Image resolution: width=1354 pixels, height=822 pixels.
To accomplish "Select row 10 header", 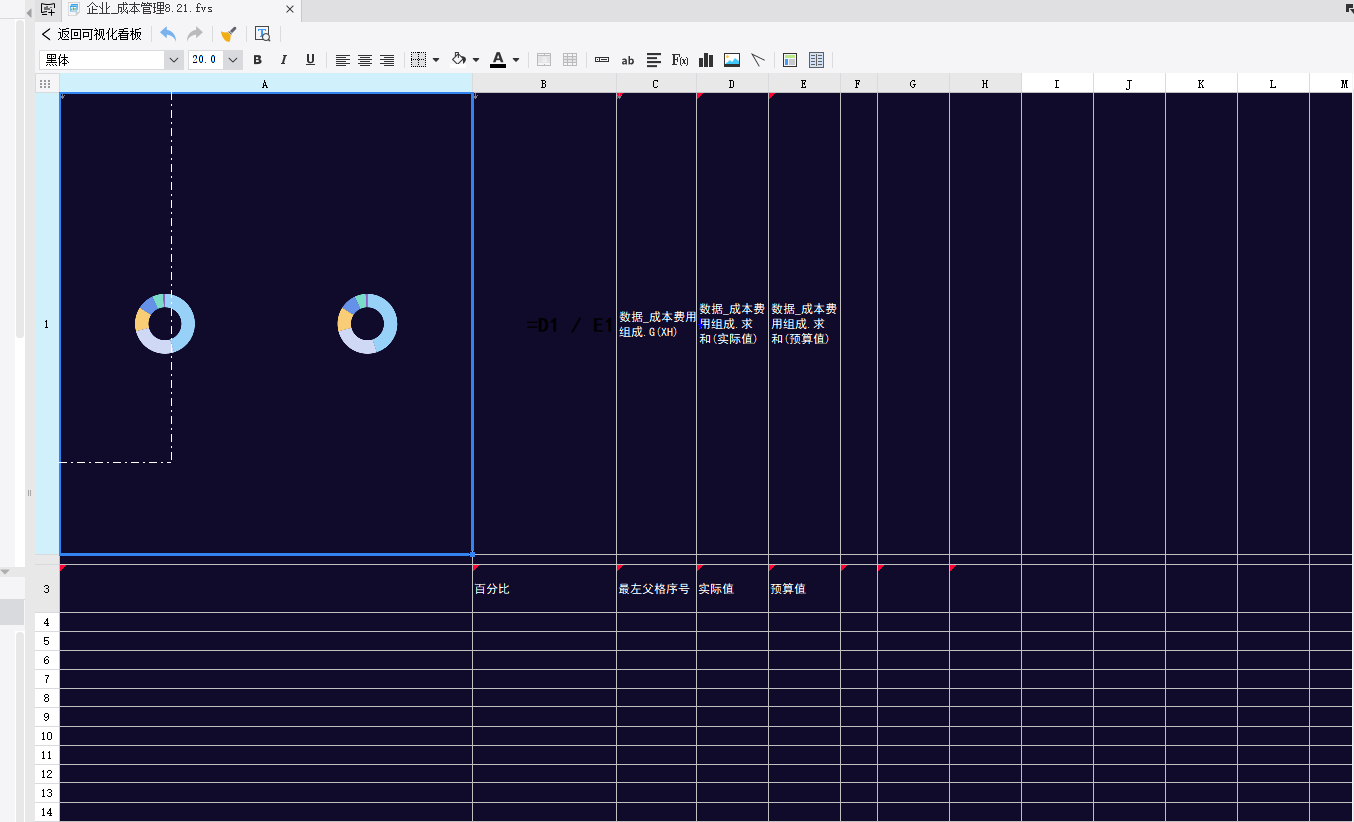I will tap(47, 736).
